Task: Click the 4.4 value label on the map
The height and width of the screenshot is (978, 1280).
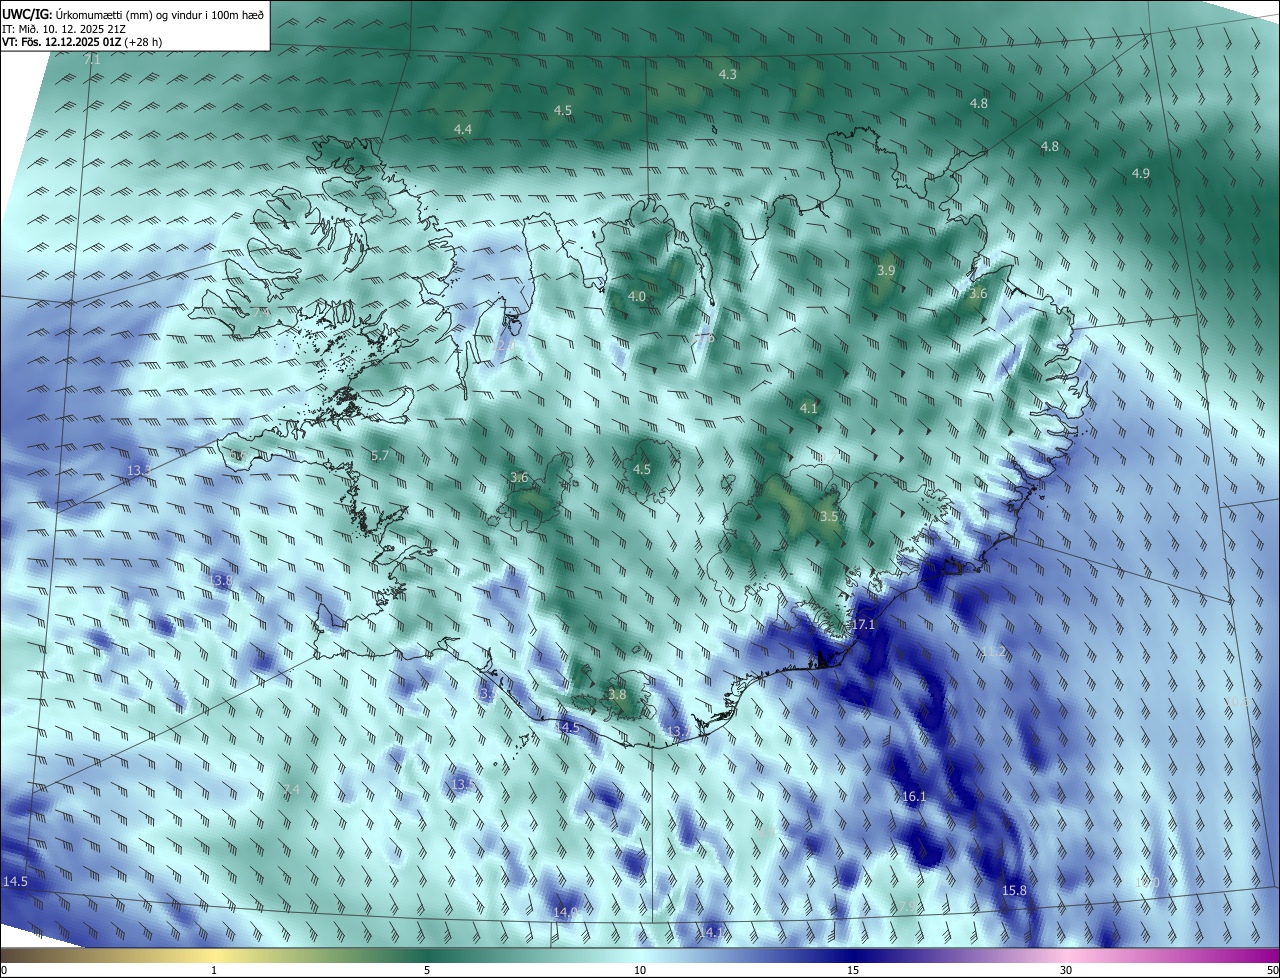Action: [x=462, y=130]
